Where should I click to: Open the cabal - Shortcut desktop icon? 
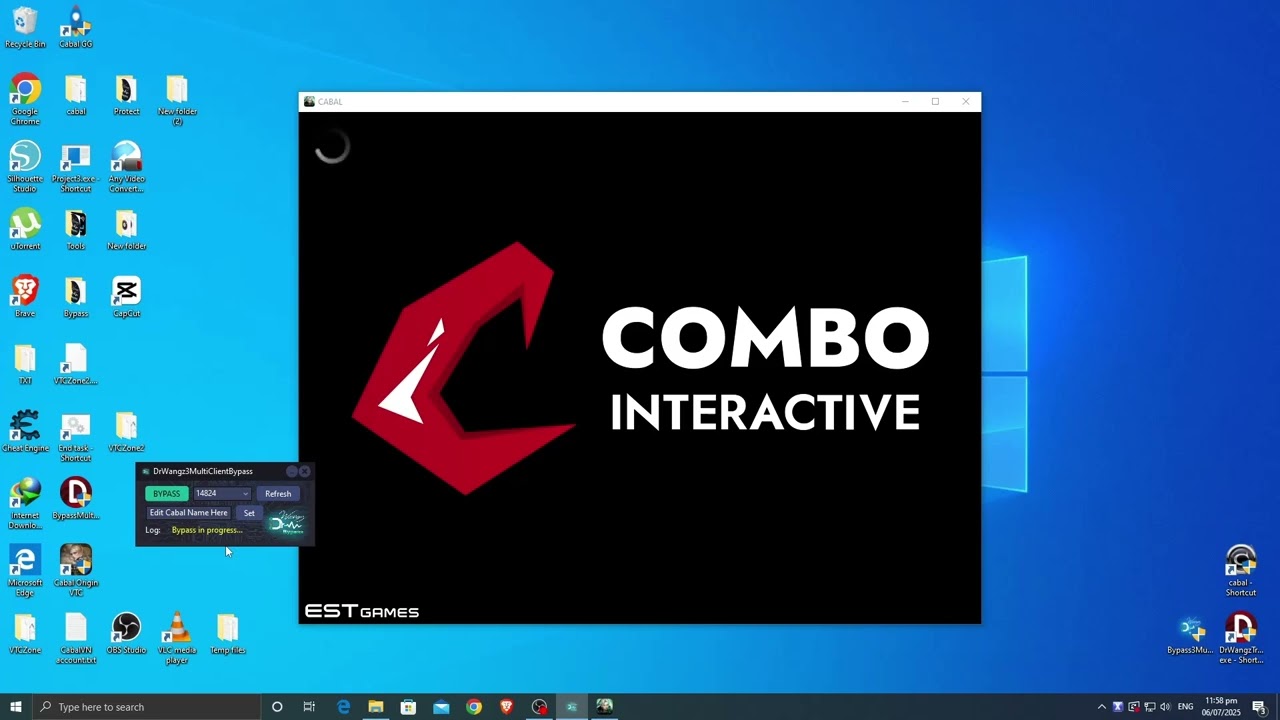[x=1241, y=571]
